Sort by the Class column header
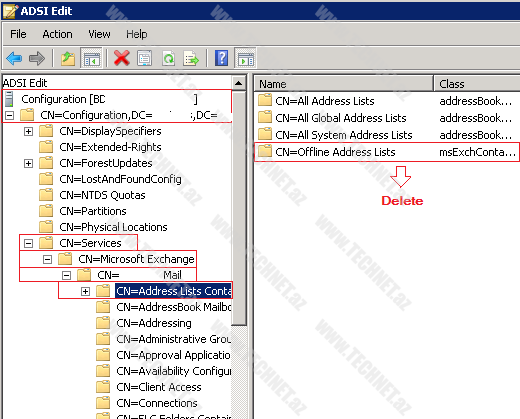 coord(477,84)
